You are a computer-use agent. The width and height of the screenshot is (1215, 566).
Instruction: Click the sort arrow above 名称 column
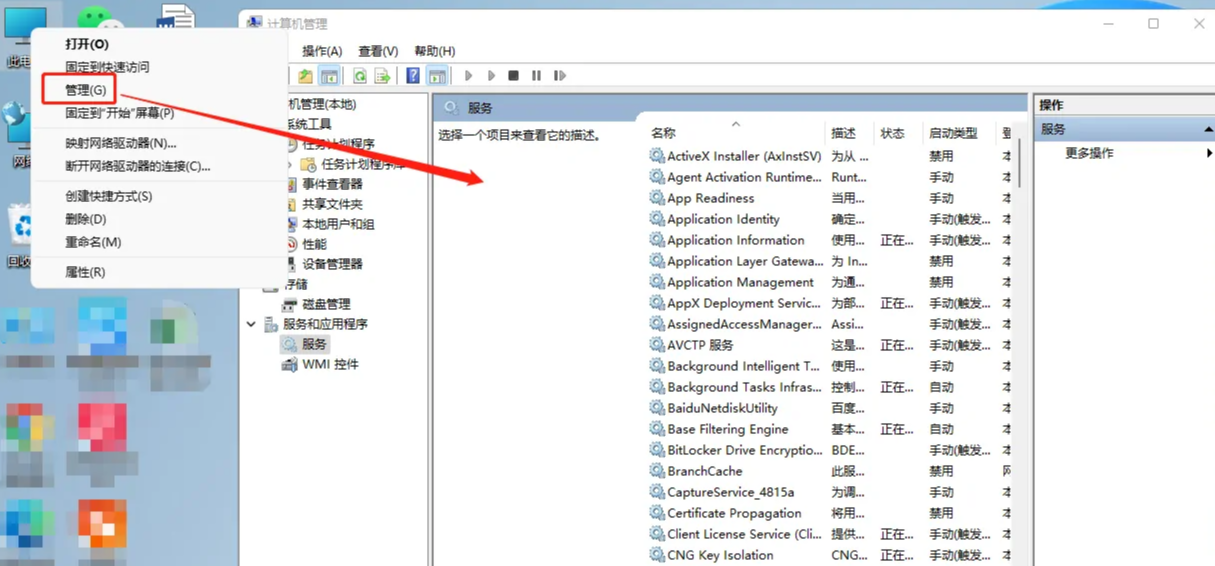point(736,124)
